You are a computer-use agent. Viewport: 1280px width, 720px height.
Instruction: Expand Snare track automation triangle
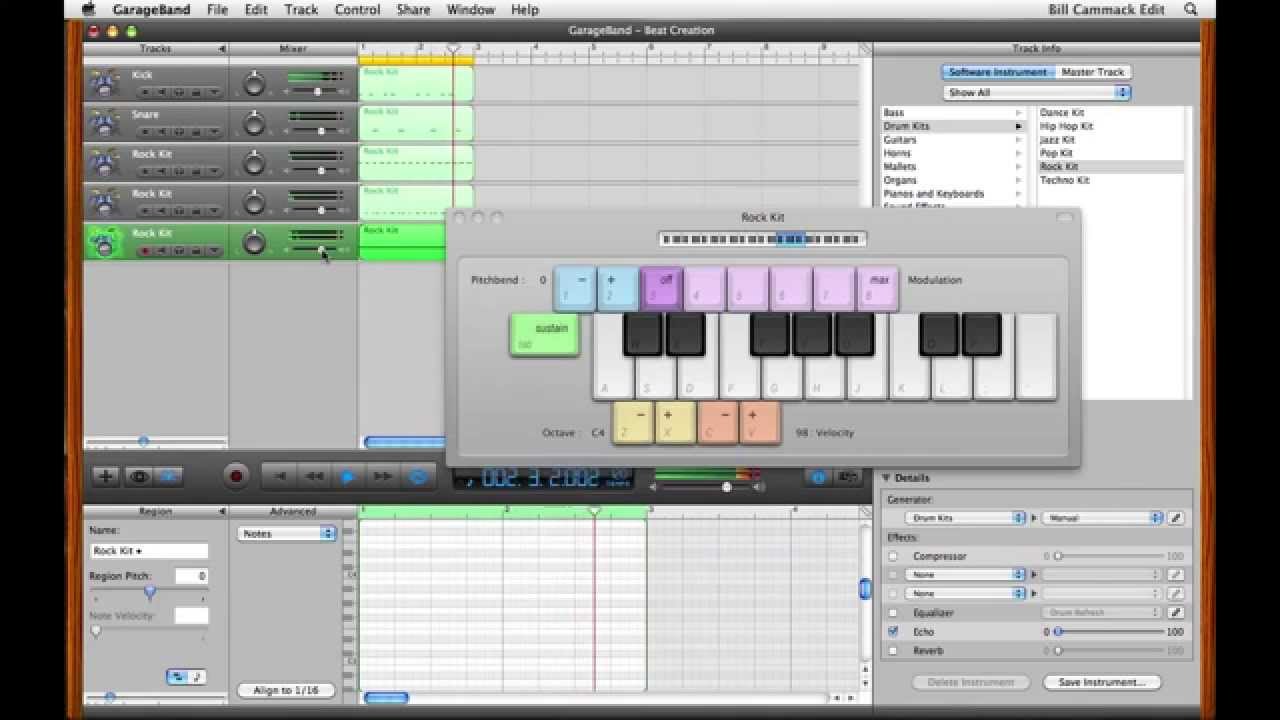[214, 132]
